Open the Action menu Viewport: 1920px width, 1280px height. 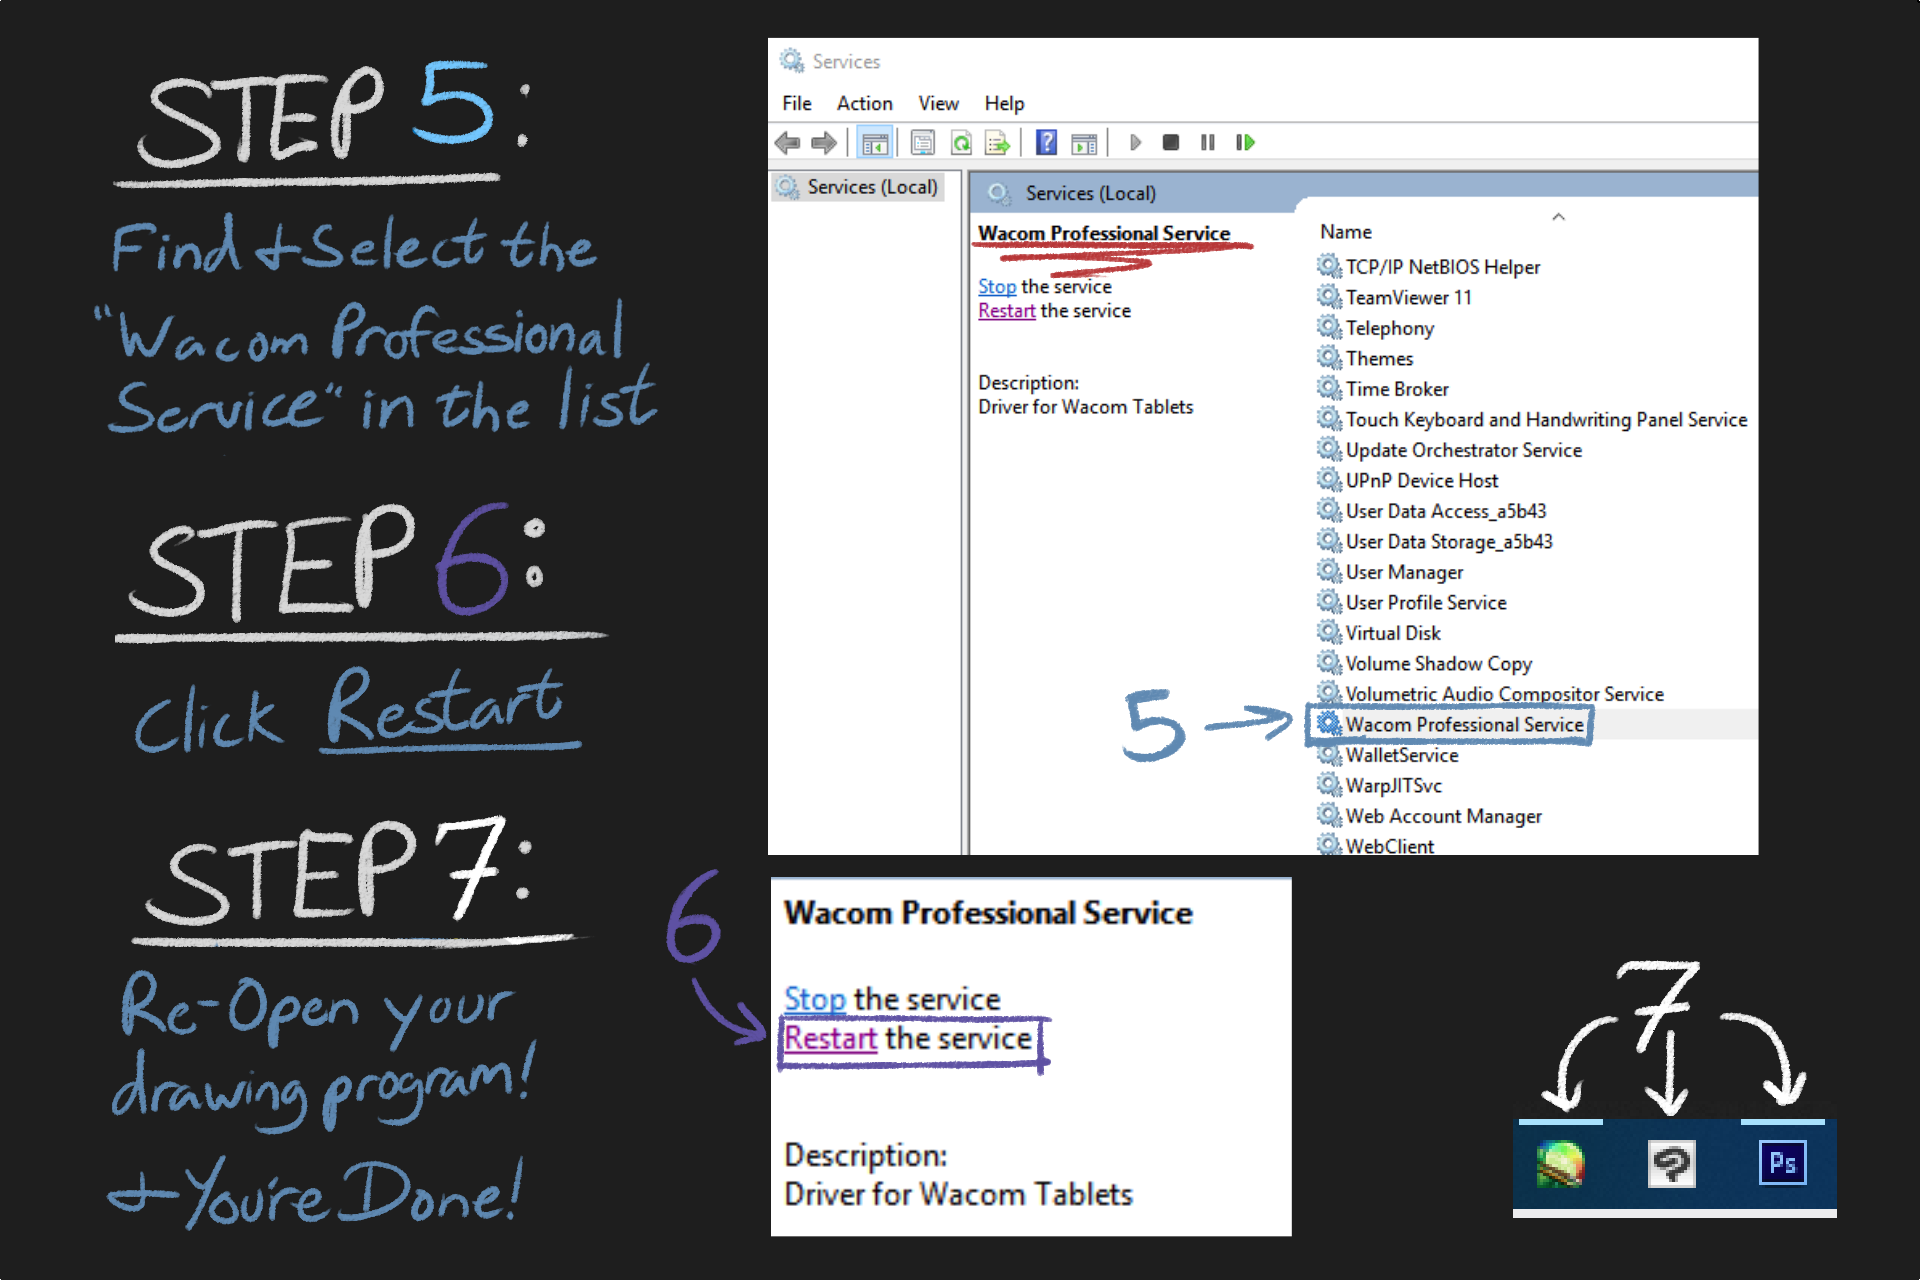(x=864, y=103)
